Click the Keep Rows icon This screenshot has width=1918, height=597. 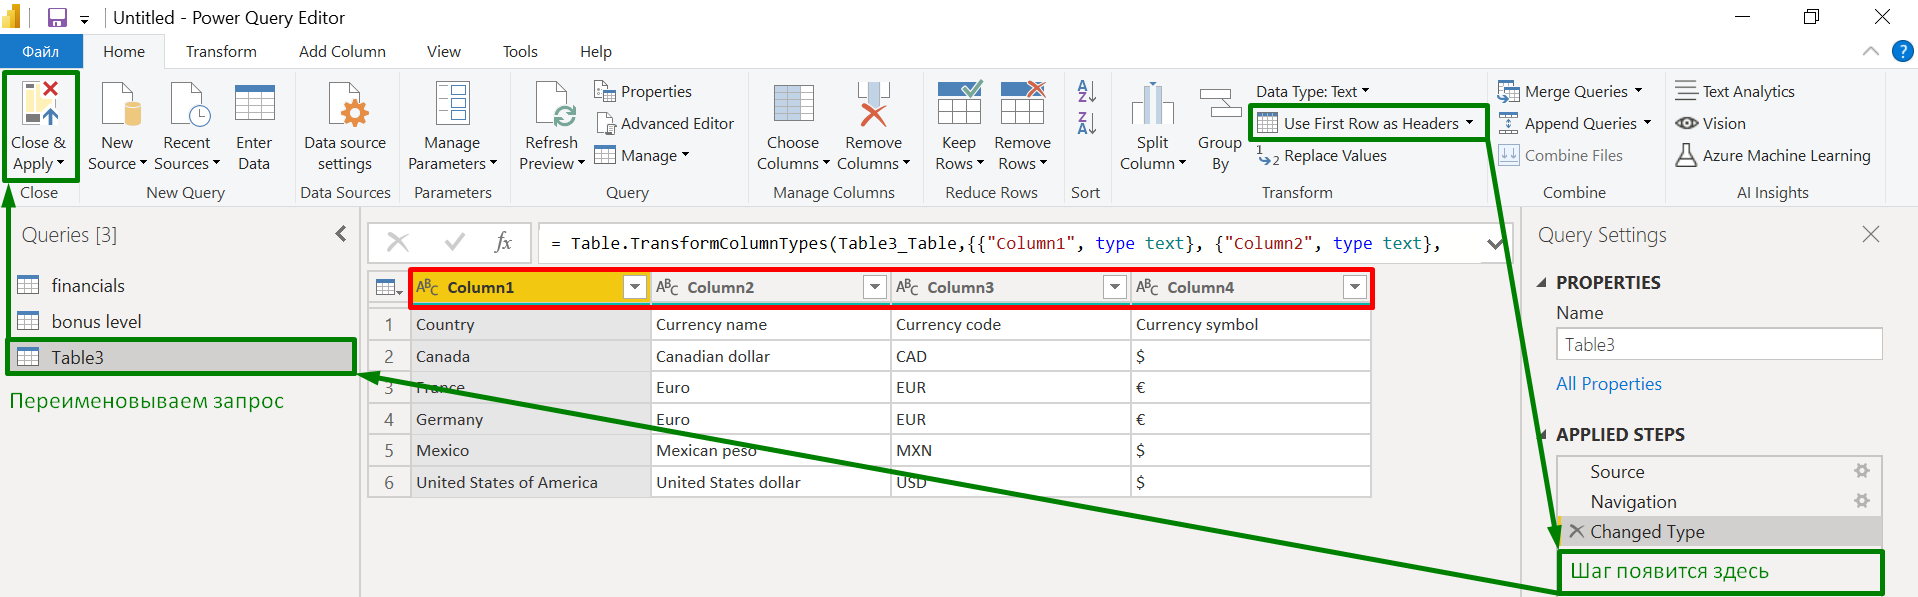point(959,103)
